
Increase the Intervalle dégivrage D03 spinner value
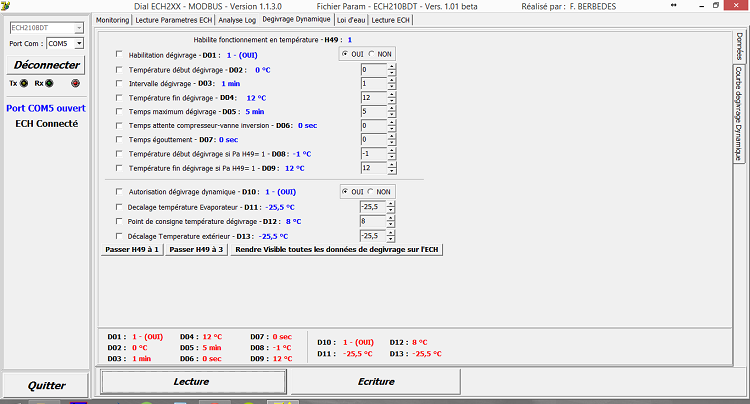[x=392, y=80]
